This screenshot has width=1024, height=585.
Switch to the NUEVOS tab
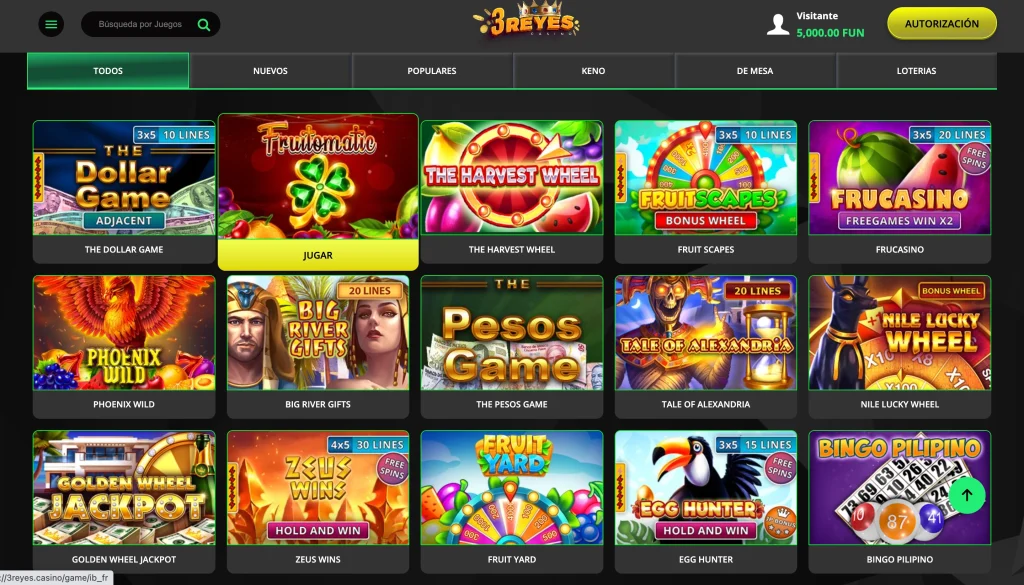tap(270, 71)
